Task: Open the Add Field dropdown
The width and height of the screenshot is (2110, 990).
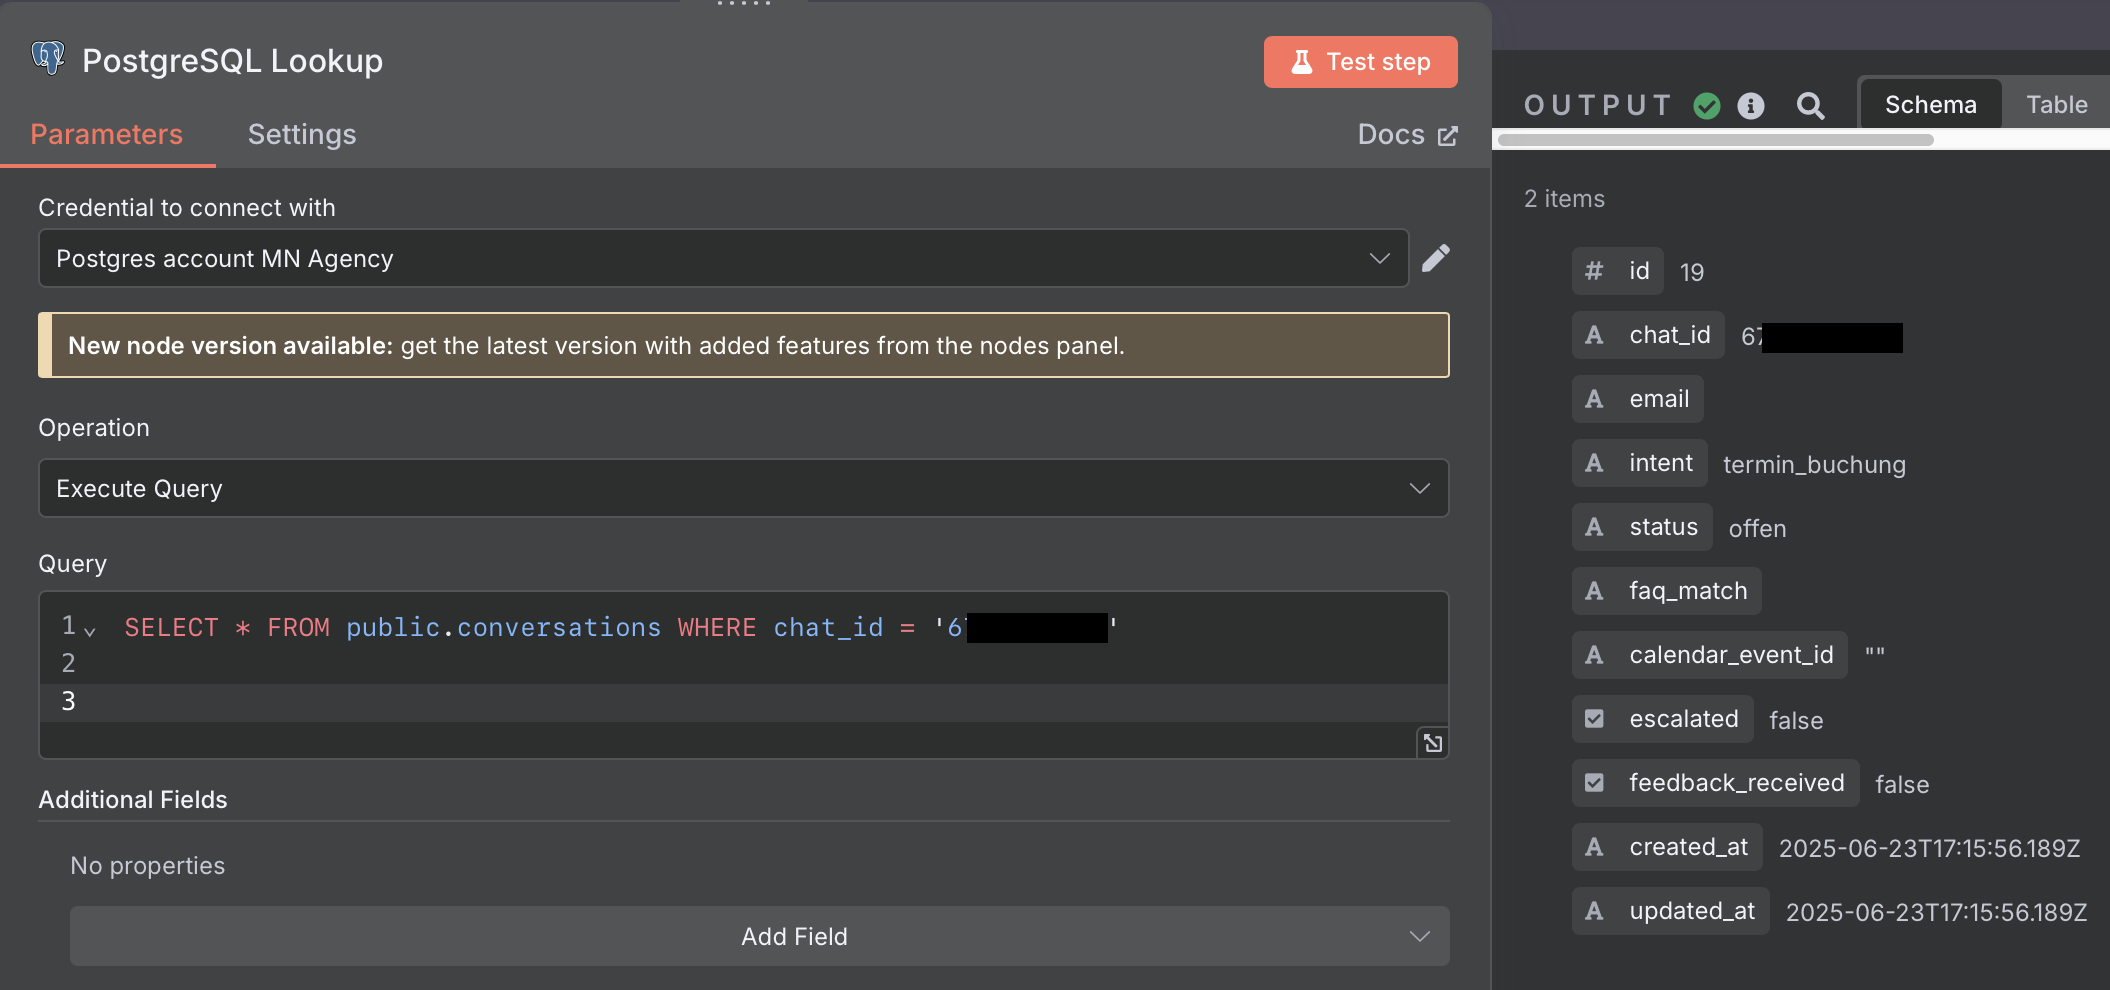Action: pyautogui.click(x=759, y=936)
